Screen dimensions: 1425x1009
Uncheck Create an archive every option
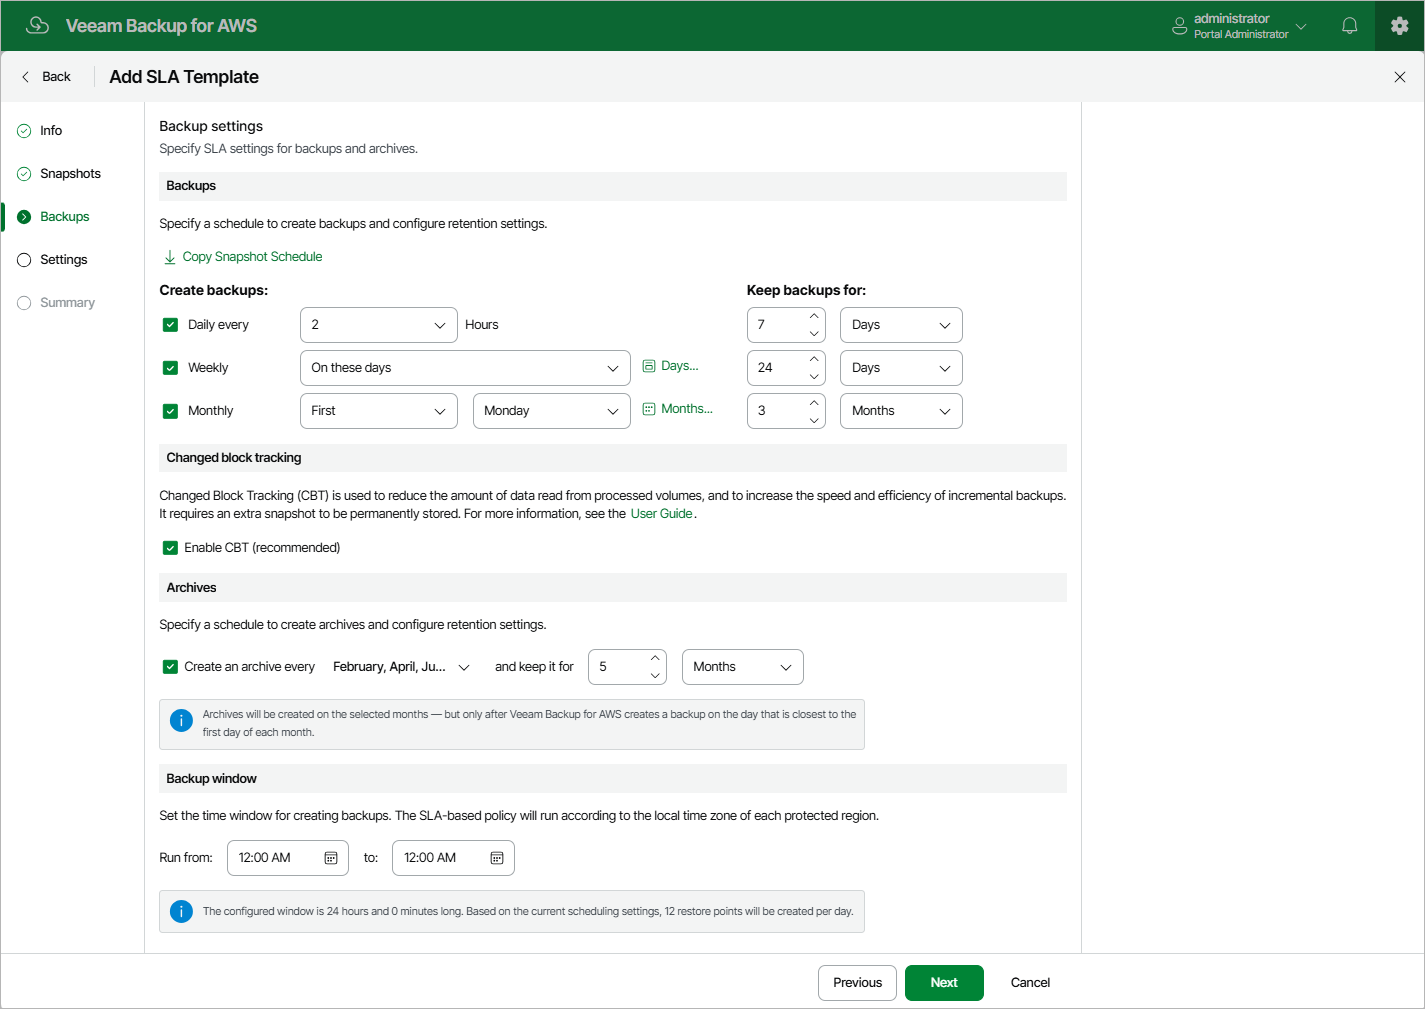[170, 666]
